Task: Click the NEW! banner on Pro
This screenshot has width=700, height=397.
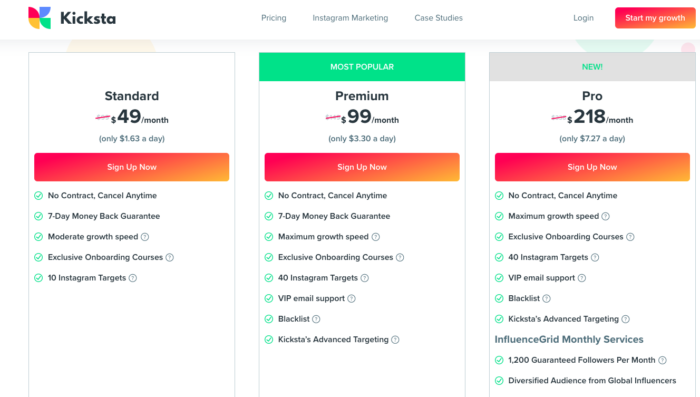Action: (592, 67)
